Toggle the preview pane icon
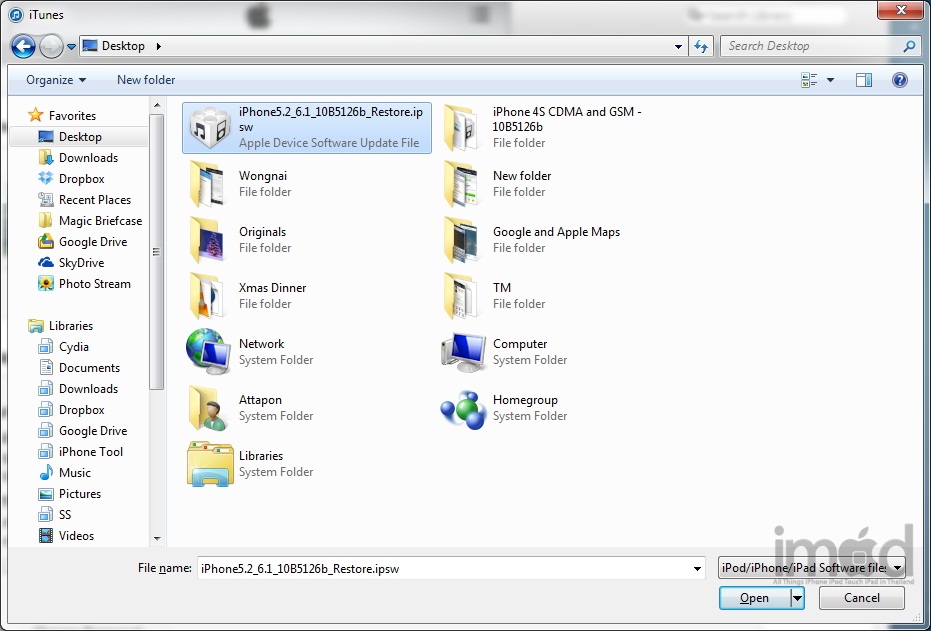Image resolution: width=931 pixels, height=631 pixels. point(864,80)
